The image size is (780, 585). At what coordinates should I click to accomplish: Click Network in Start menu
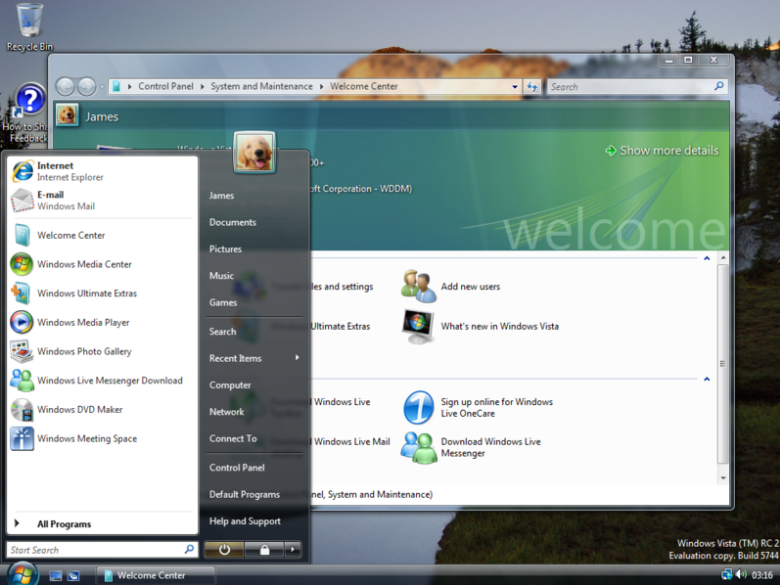coord(255,412)
